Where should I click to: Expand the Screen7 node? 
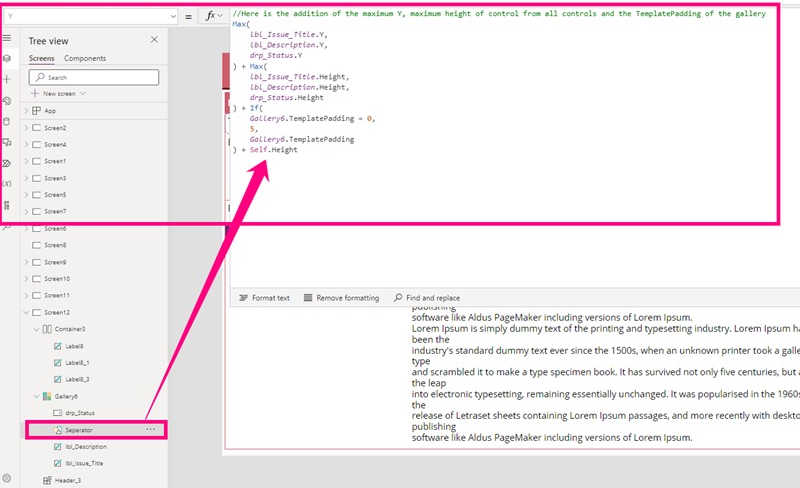coord(26,211)
